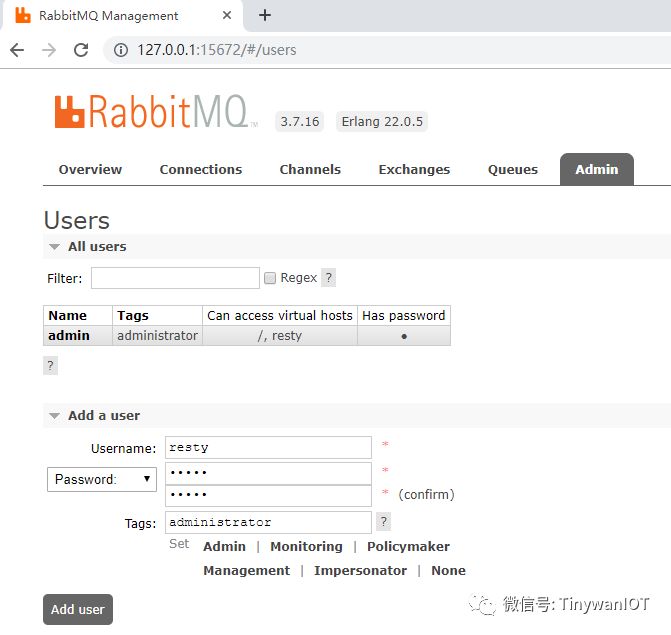Switch to the Connections tab
The width and height of the screenshot is (671, 635).
[201, 169]
